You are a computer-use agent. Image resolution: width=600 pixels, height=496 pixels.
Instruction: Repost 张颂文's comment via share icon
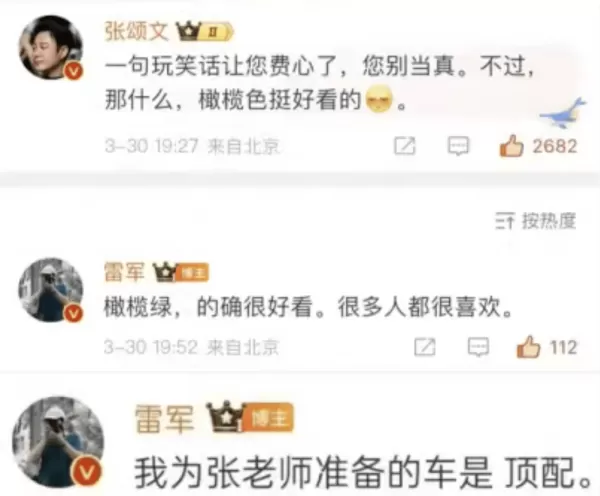pos(405,146)
